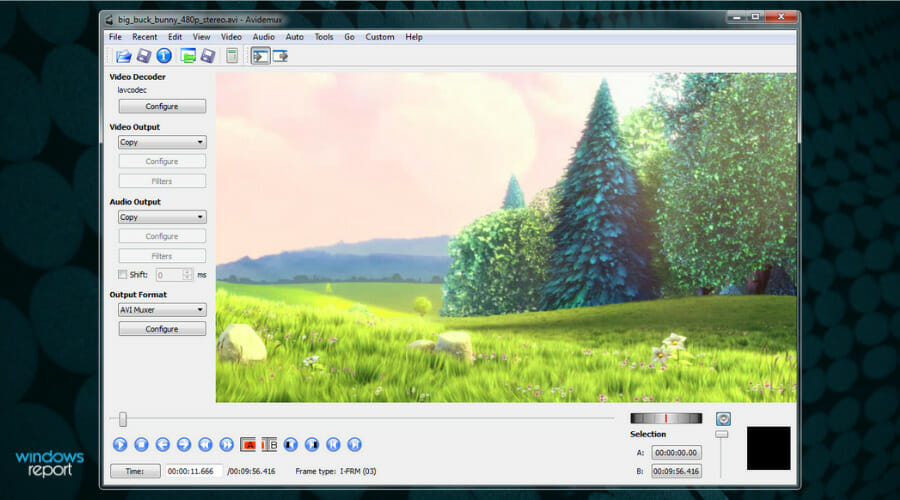Open the Audio Output codec dropdown

pos(162,217)
